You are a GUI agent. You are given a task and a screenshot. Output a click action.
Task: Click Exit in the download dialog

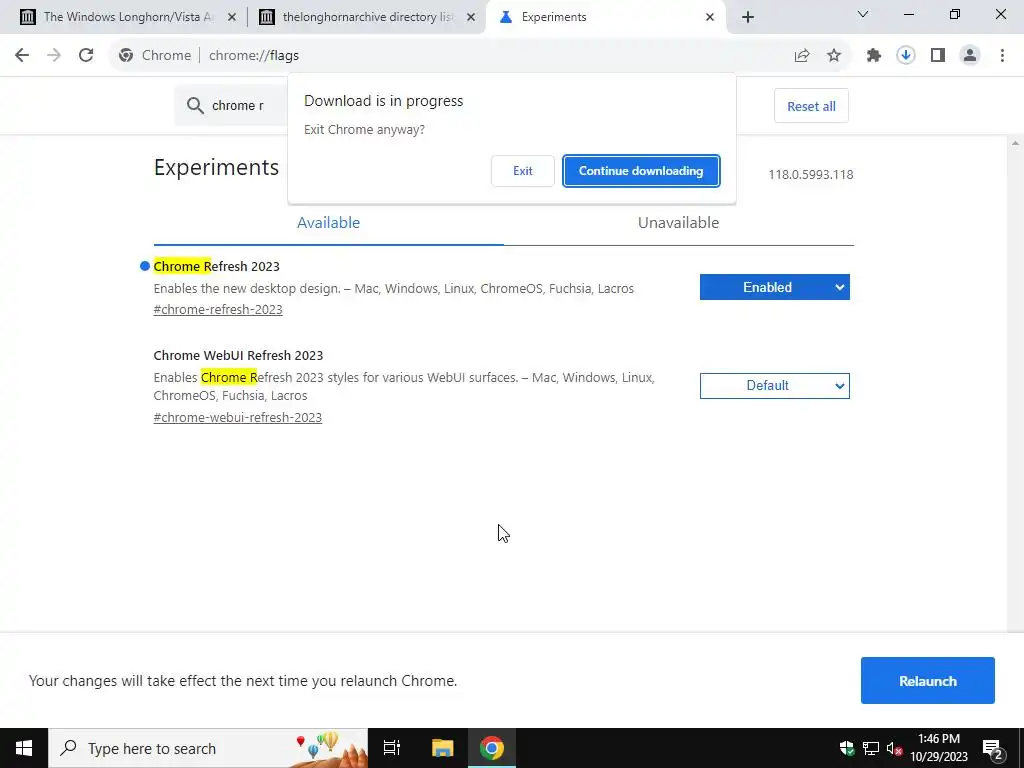[x=522, y=171]
